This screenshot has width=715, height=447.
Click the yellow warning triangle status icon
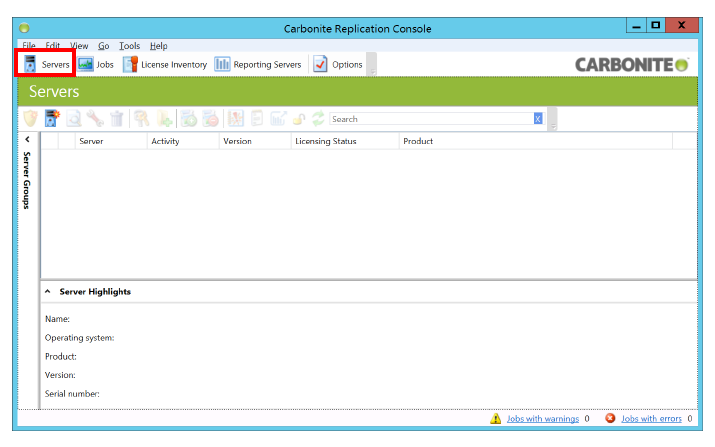pos(496,418)
